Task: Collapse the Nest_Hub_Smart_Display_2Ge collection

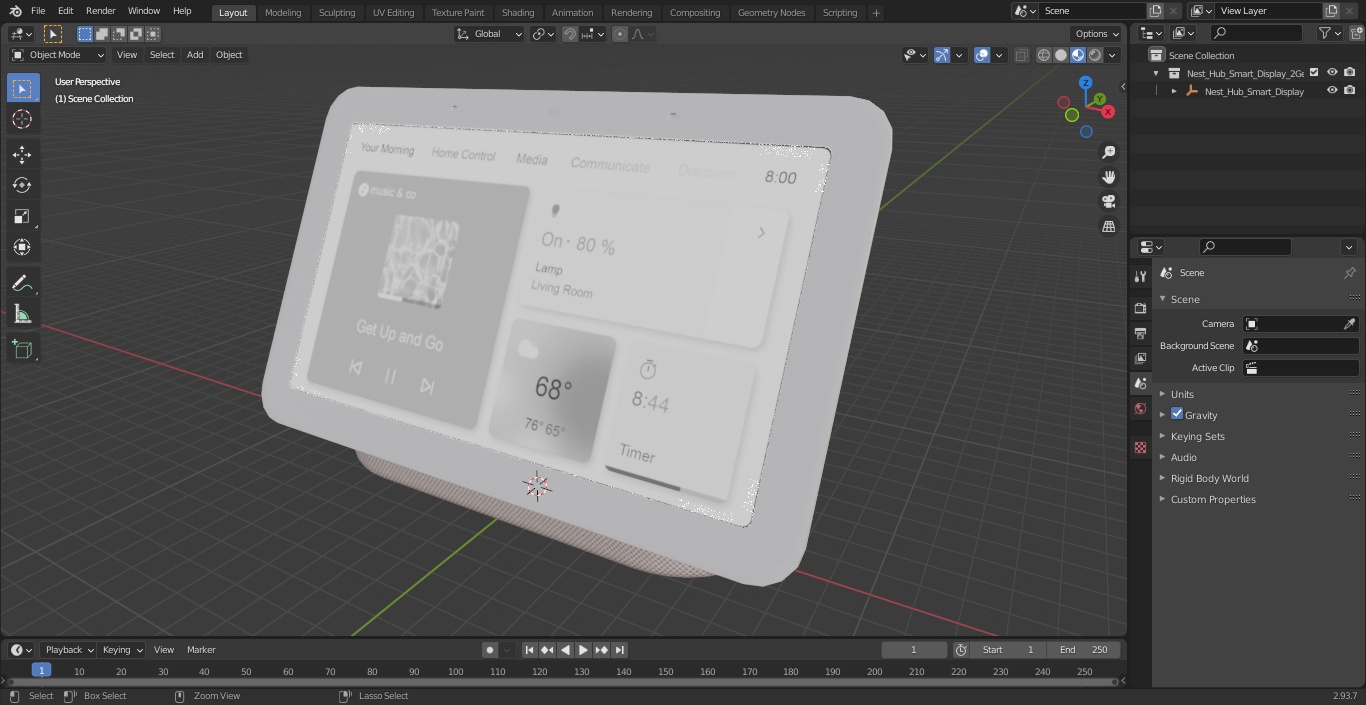Action: tap(1156, 73)
